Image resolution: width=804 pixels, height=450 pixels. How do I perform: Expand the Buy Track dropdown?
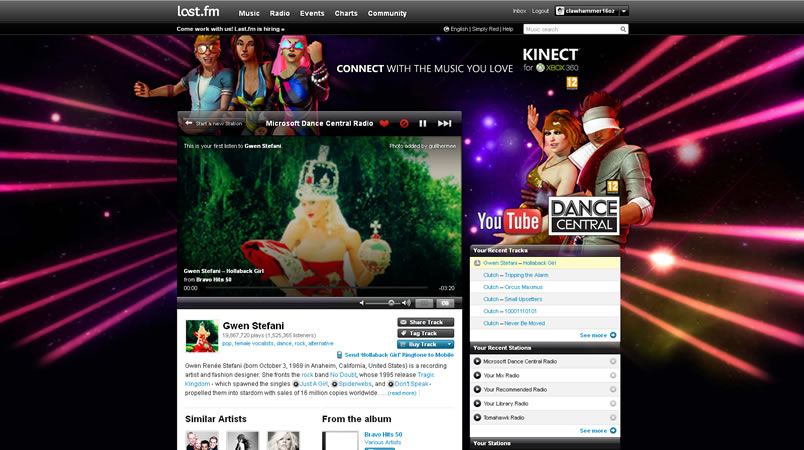tap(450, 344)
